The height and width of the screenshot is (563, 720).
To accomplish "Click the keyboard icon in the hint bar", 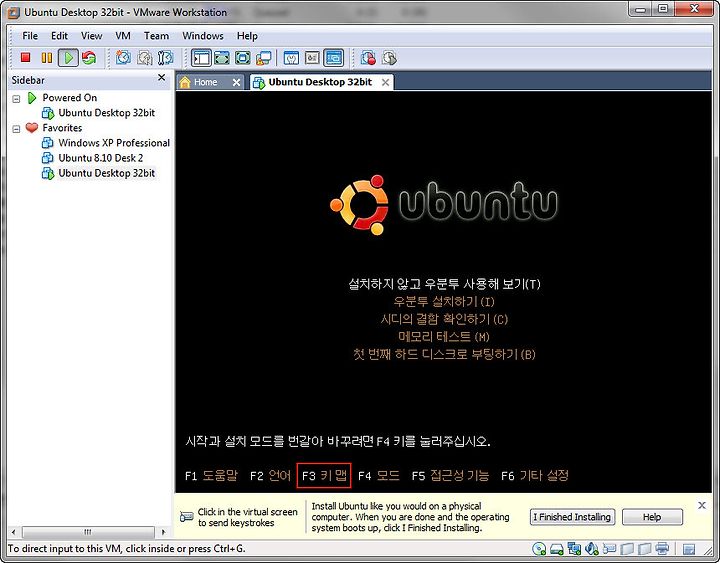I will pyautogui.click(x=186, y=517).
